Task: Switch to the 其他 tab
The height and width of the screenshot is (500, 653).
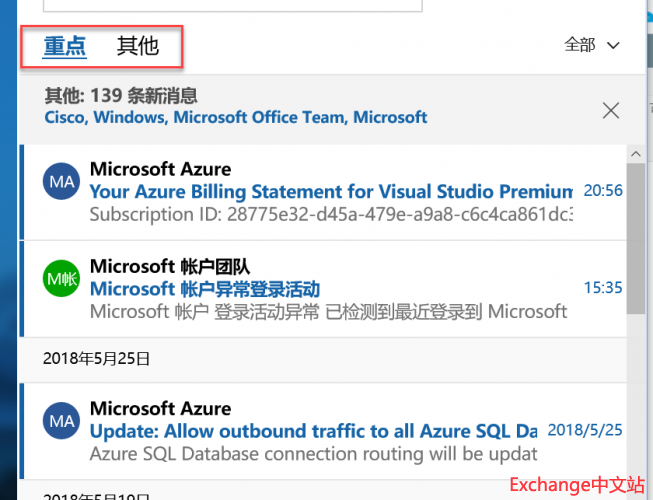Action: click(138, 46)
